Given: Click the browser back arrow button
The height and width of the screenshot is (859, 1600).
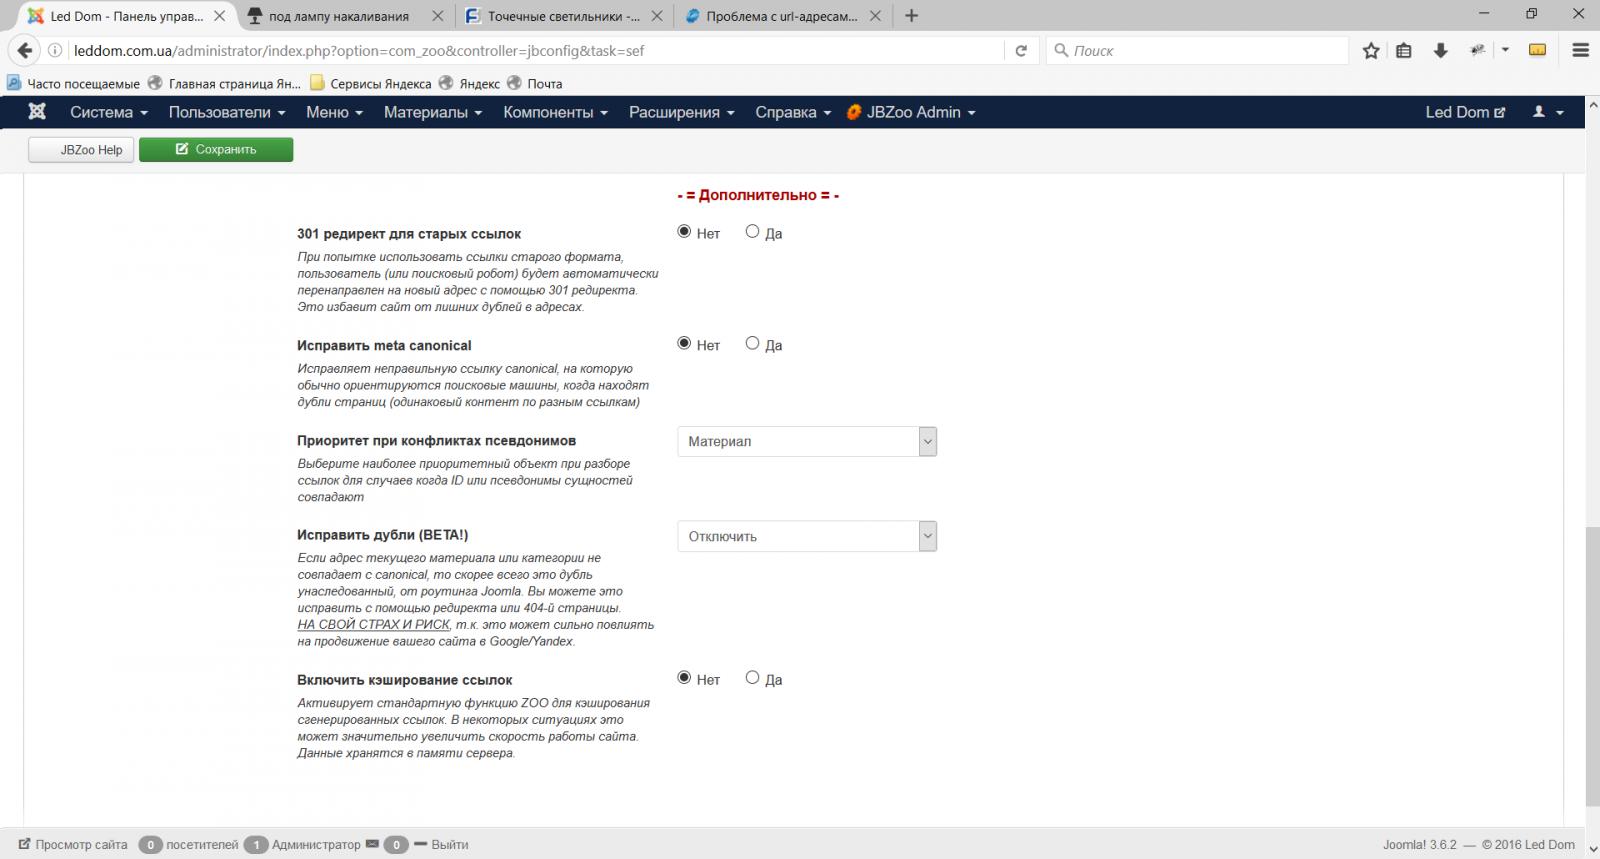Looking at the screenshot, I should point(25,50).
